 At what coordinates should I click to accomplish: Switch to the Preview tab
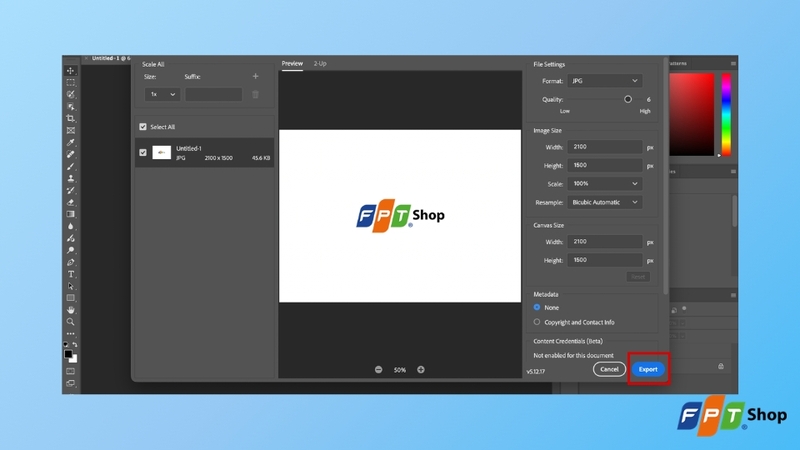pyautogui.click(x=292, y=64)
